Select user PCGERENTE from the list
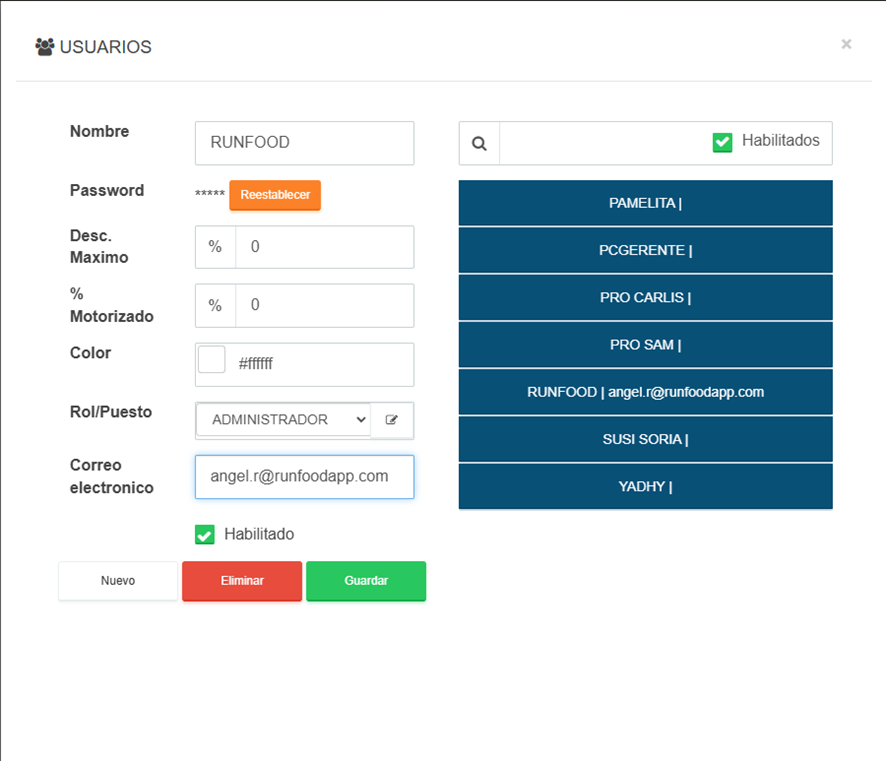 (645, 250)
